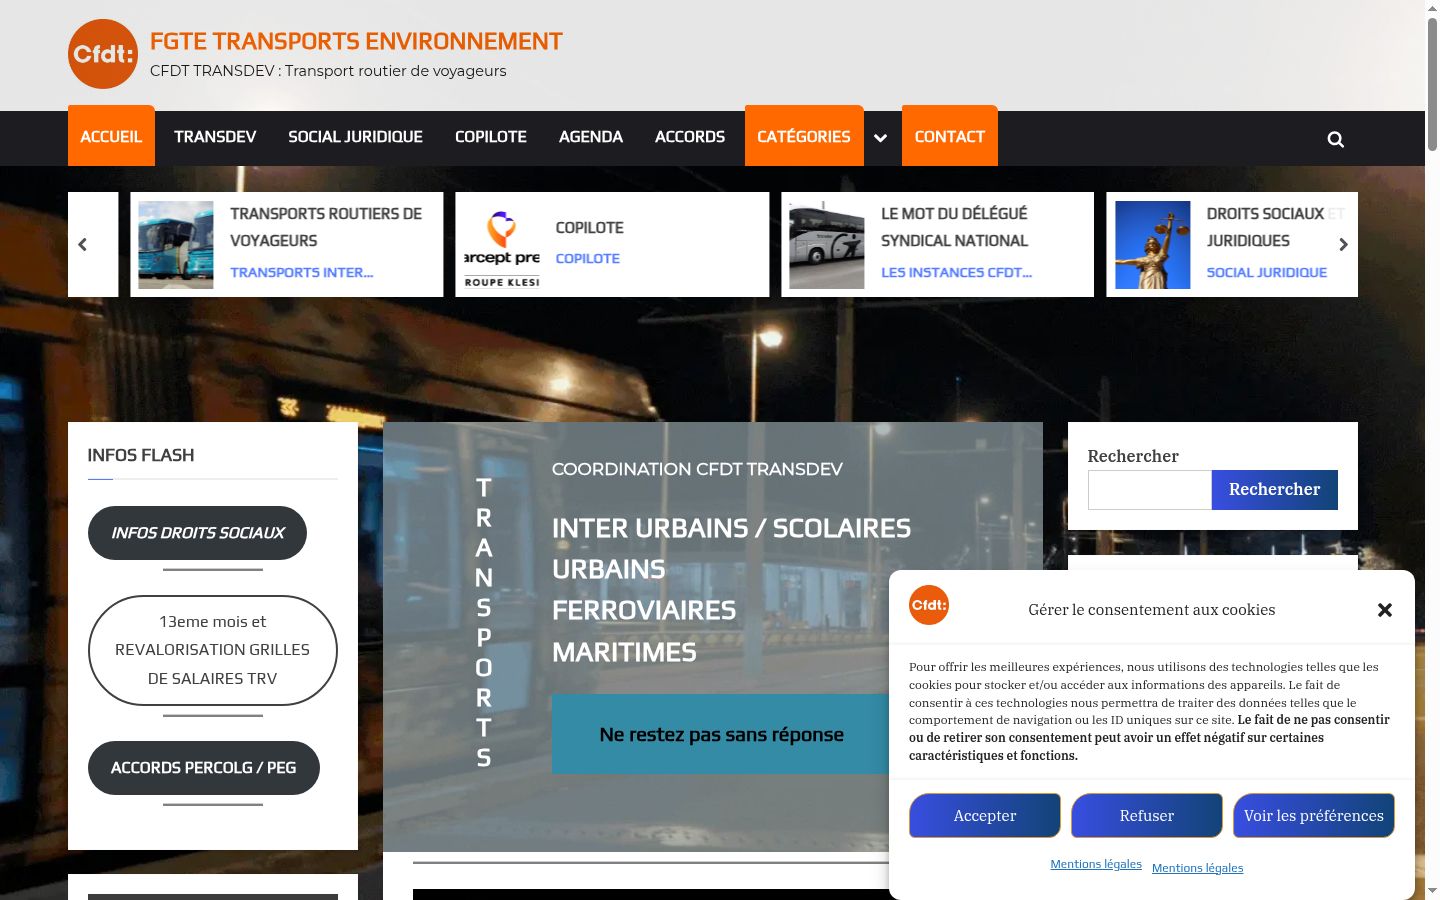This screenshot has width=1440, height=900.
Task: Click the blue Social Juridique category link in carousel
Action: (x=1267, y=272)
